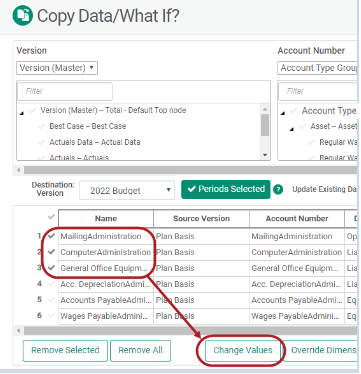
Task: Select Actuals Data – Actual Data tree item
Action: tap(95, 142)
